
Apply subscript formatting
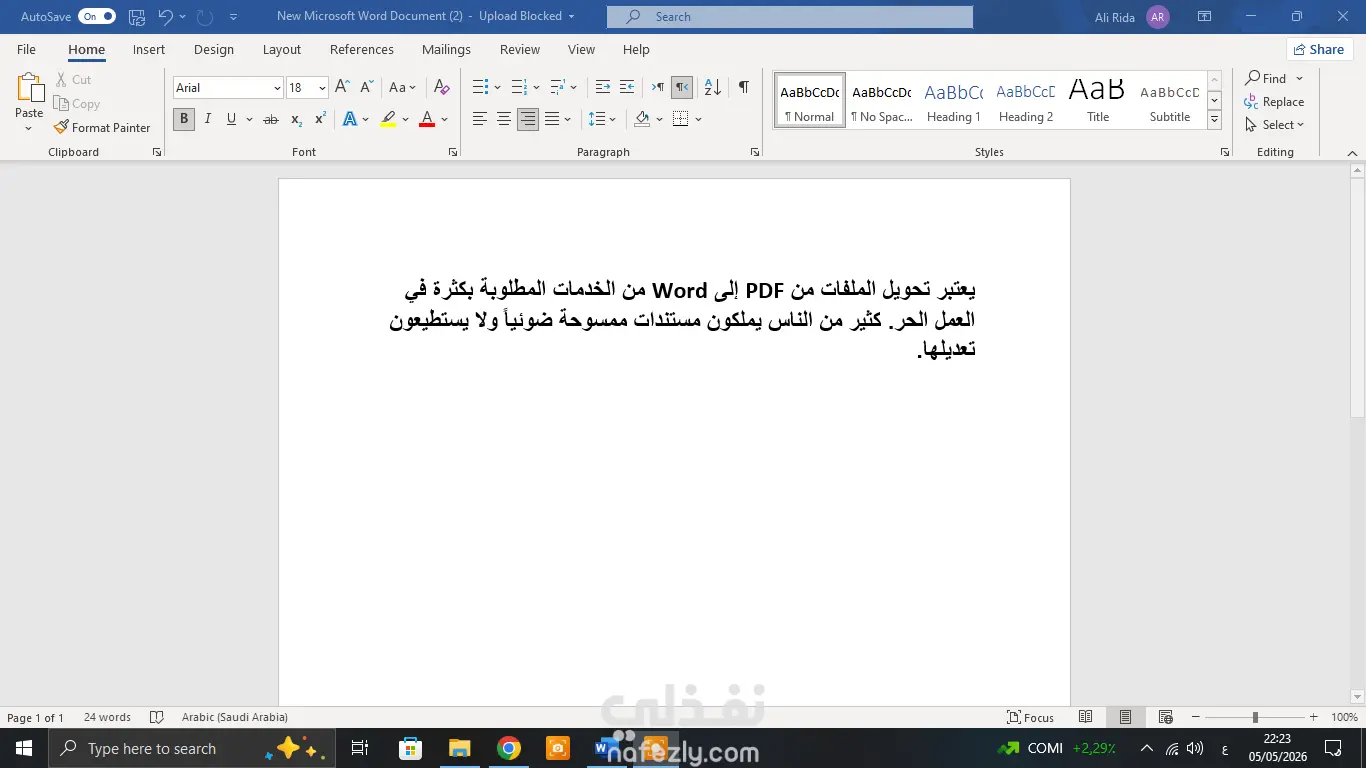tap(296, 119)
